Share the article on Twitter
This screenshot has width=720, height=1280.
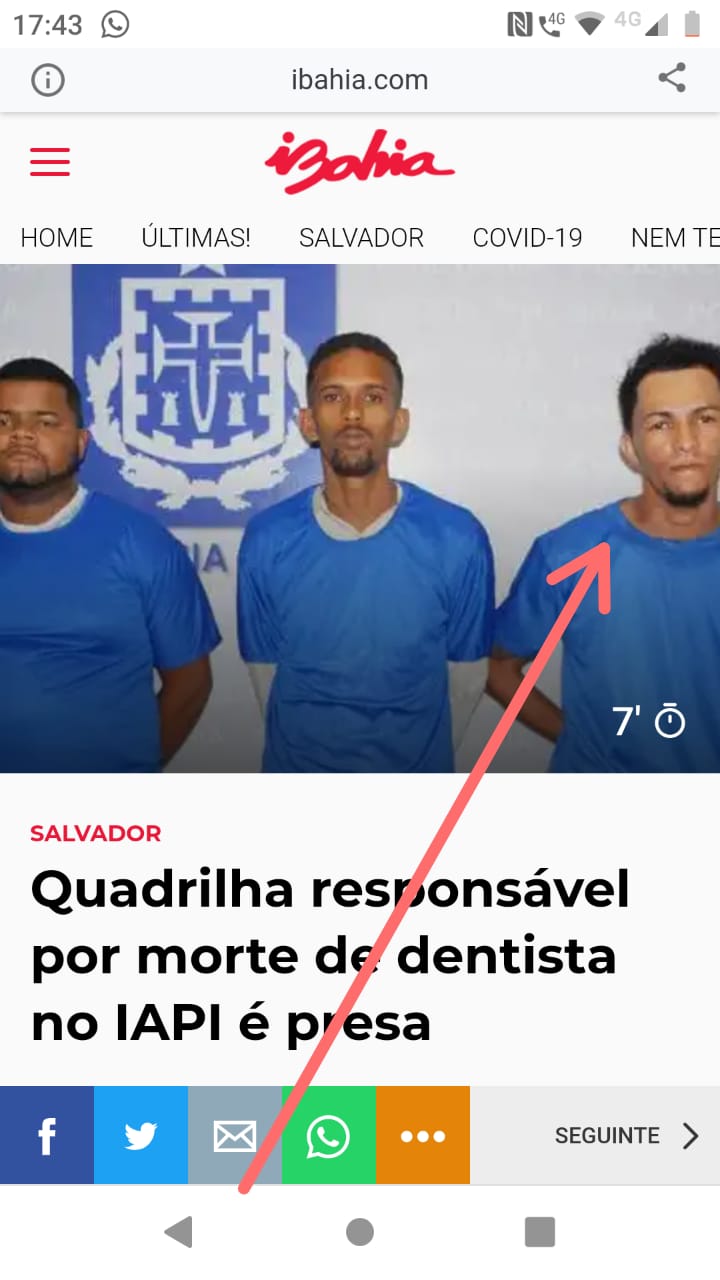[x=141, y=1135]
